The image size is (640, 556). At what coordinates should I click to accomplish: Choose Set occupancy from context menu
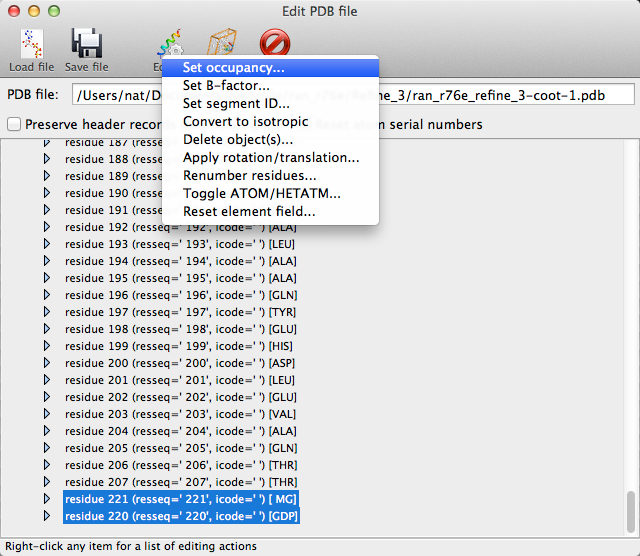coord(233,68)
